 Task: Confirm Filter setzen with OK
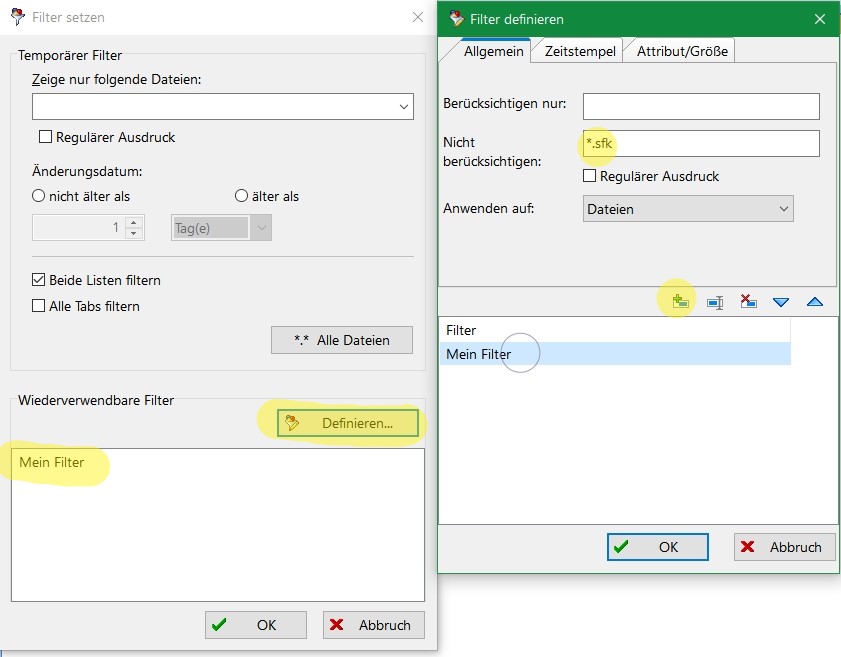[x=256, y=625]
